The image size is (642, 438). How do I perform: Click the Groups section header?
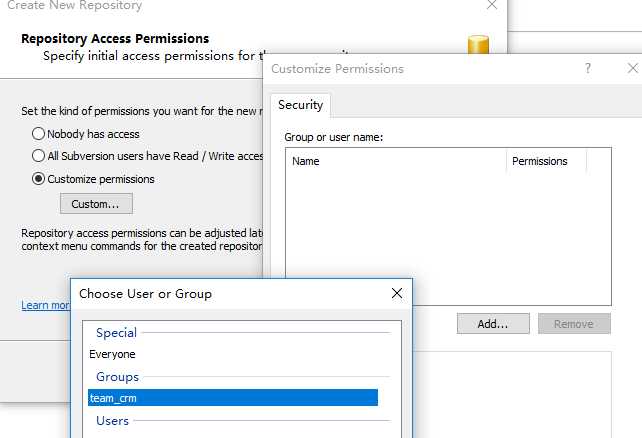click(117, 377)
